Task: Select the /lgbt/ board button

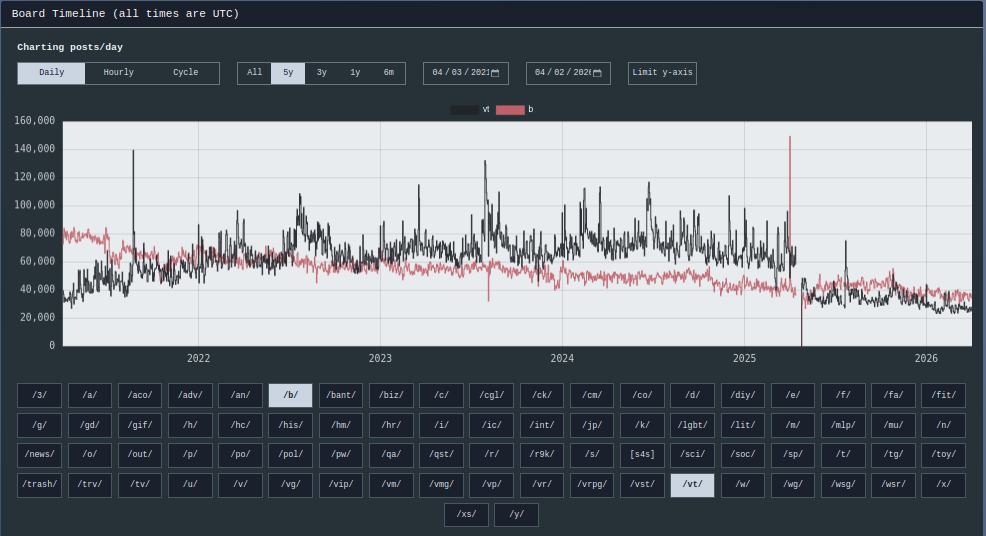Action: (x=692, y=425)
